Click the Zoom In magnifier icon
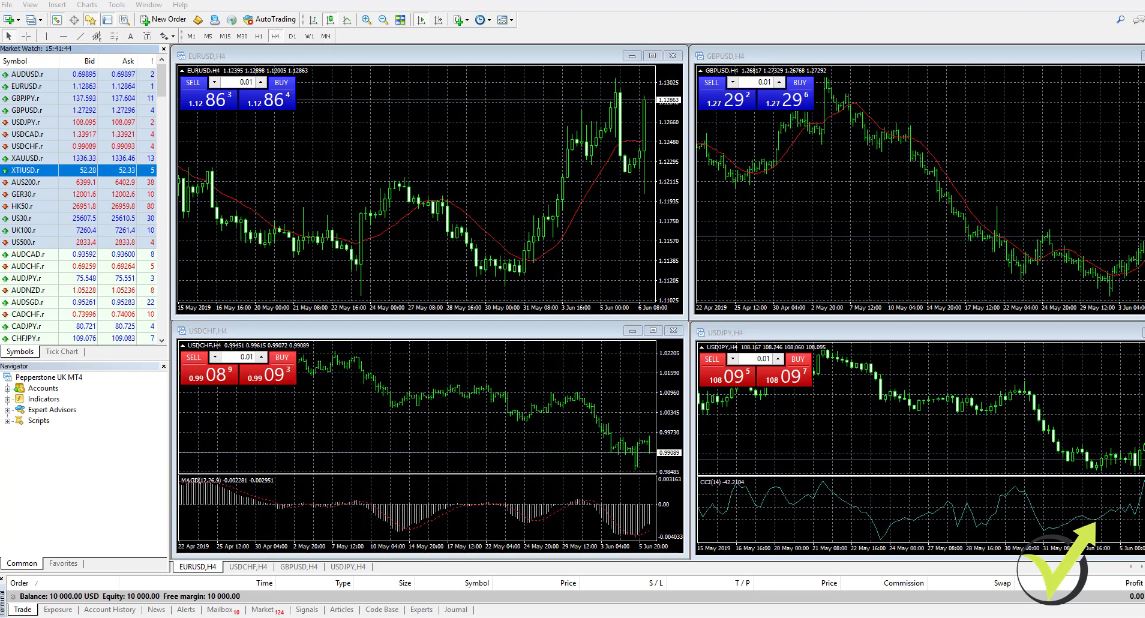The width and height of the screenshot is (1145, 618). point(367,19)
